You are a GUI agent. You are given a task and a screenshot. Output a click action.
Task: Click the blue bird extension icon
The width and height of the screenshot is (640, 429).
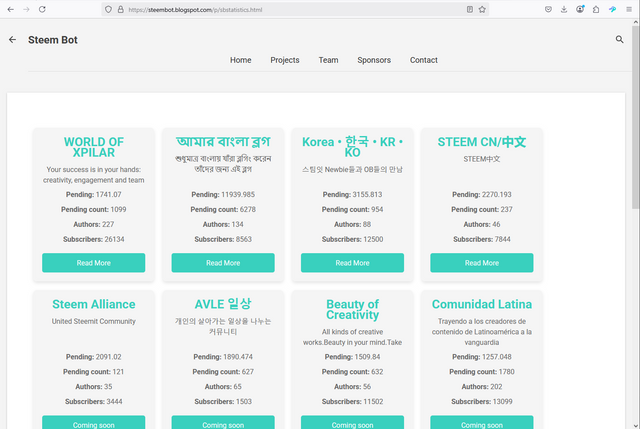coord(612,9)
